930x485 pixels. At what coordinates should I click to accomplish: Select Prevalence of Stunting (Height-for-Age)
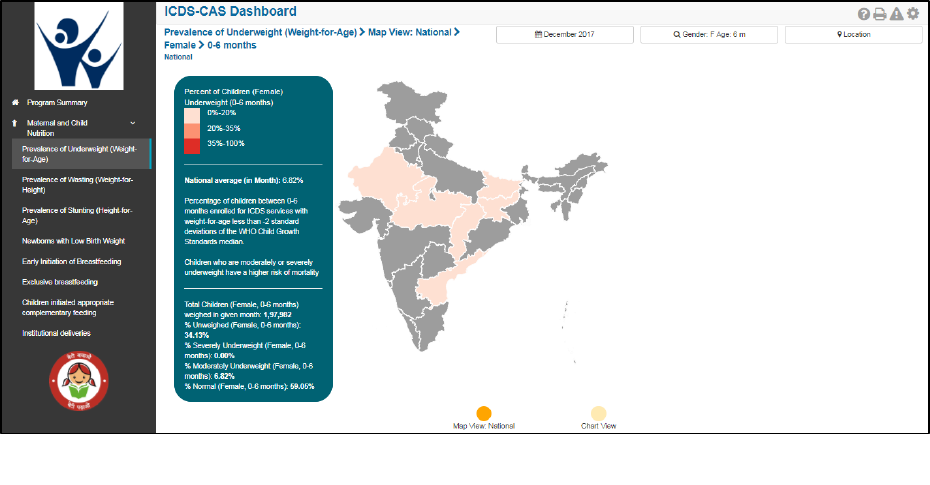point(77,215)
